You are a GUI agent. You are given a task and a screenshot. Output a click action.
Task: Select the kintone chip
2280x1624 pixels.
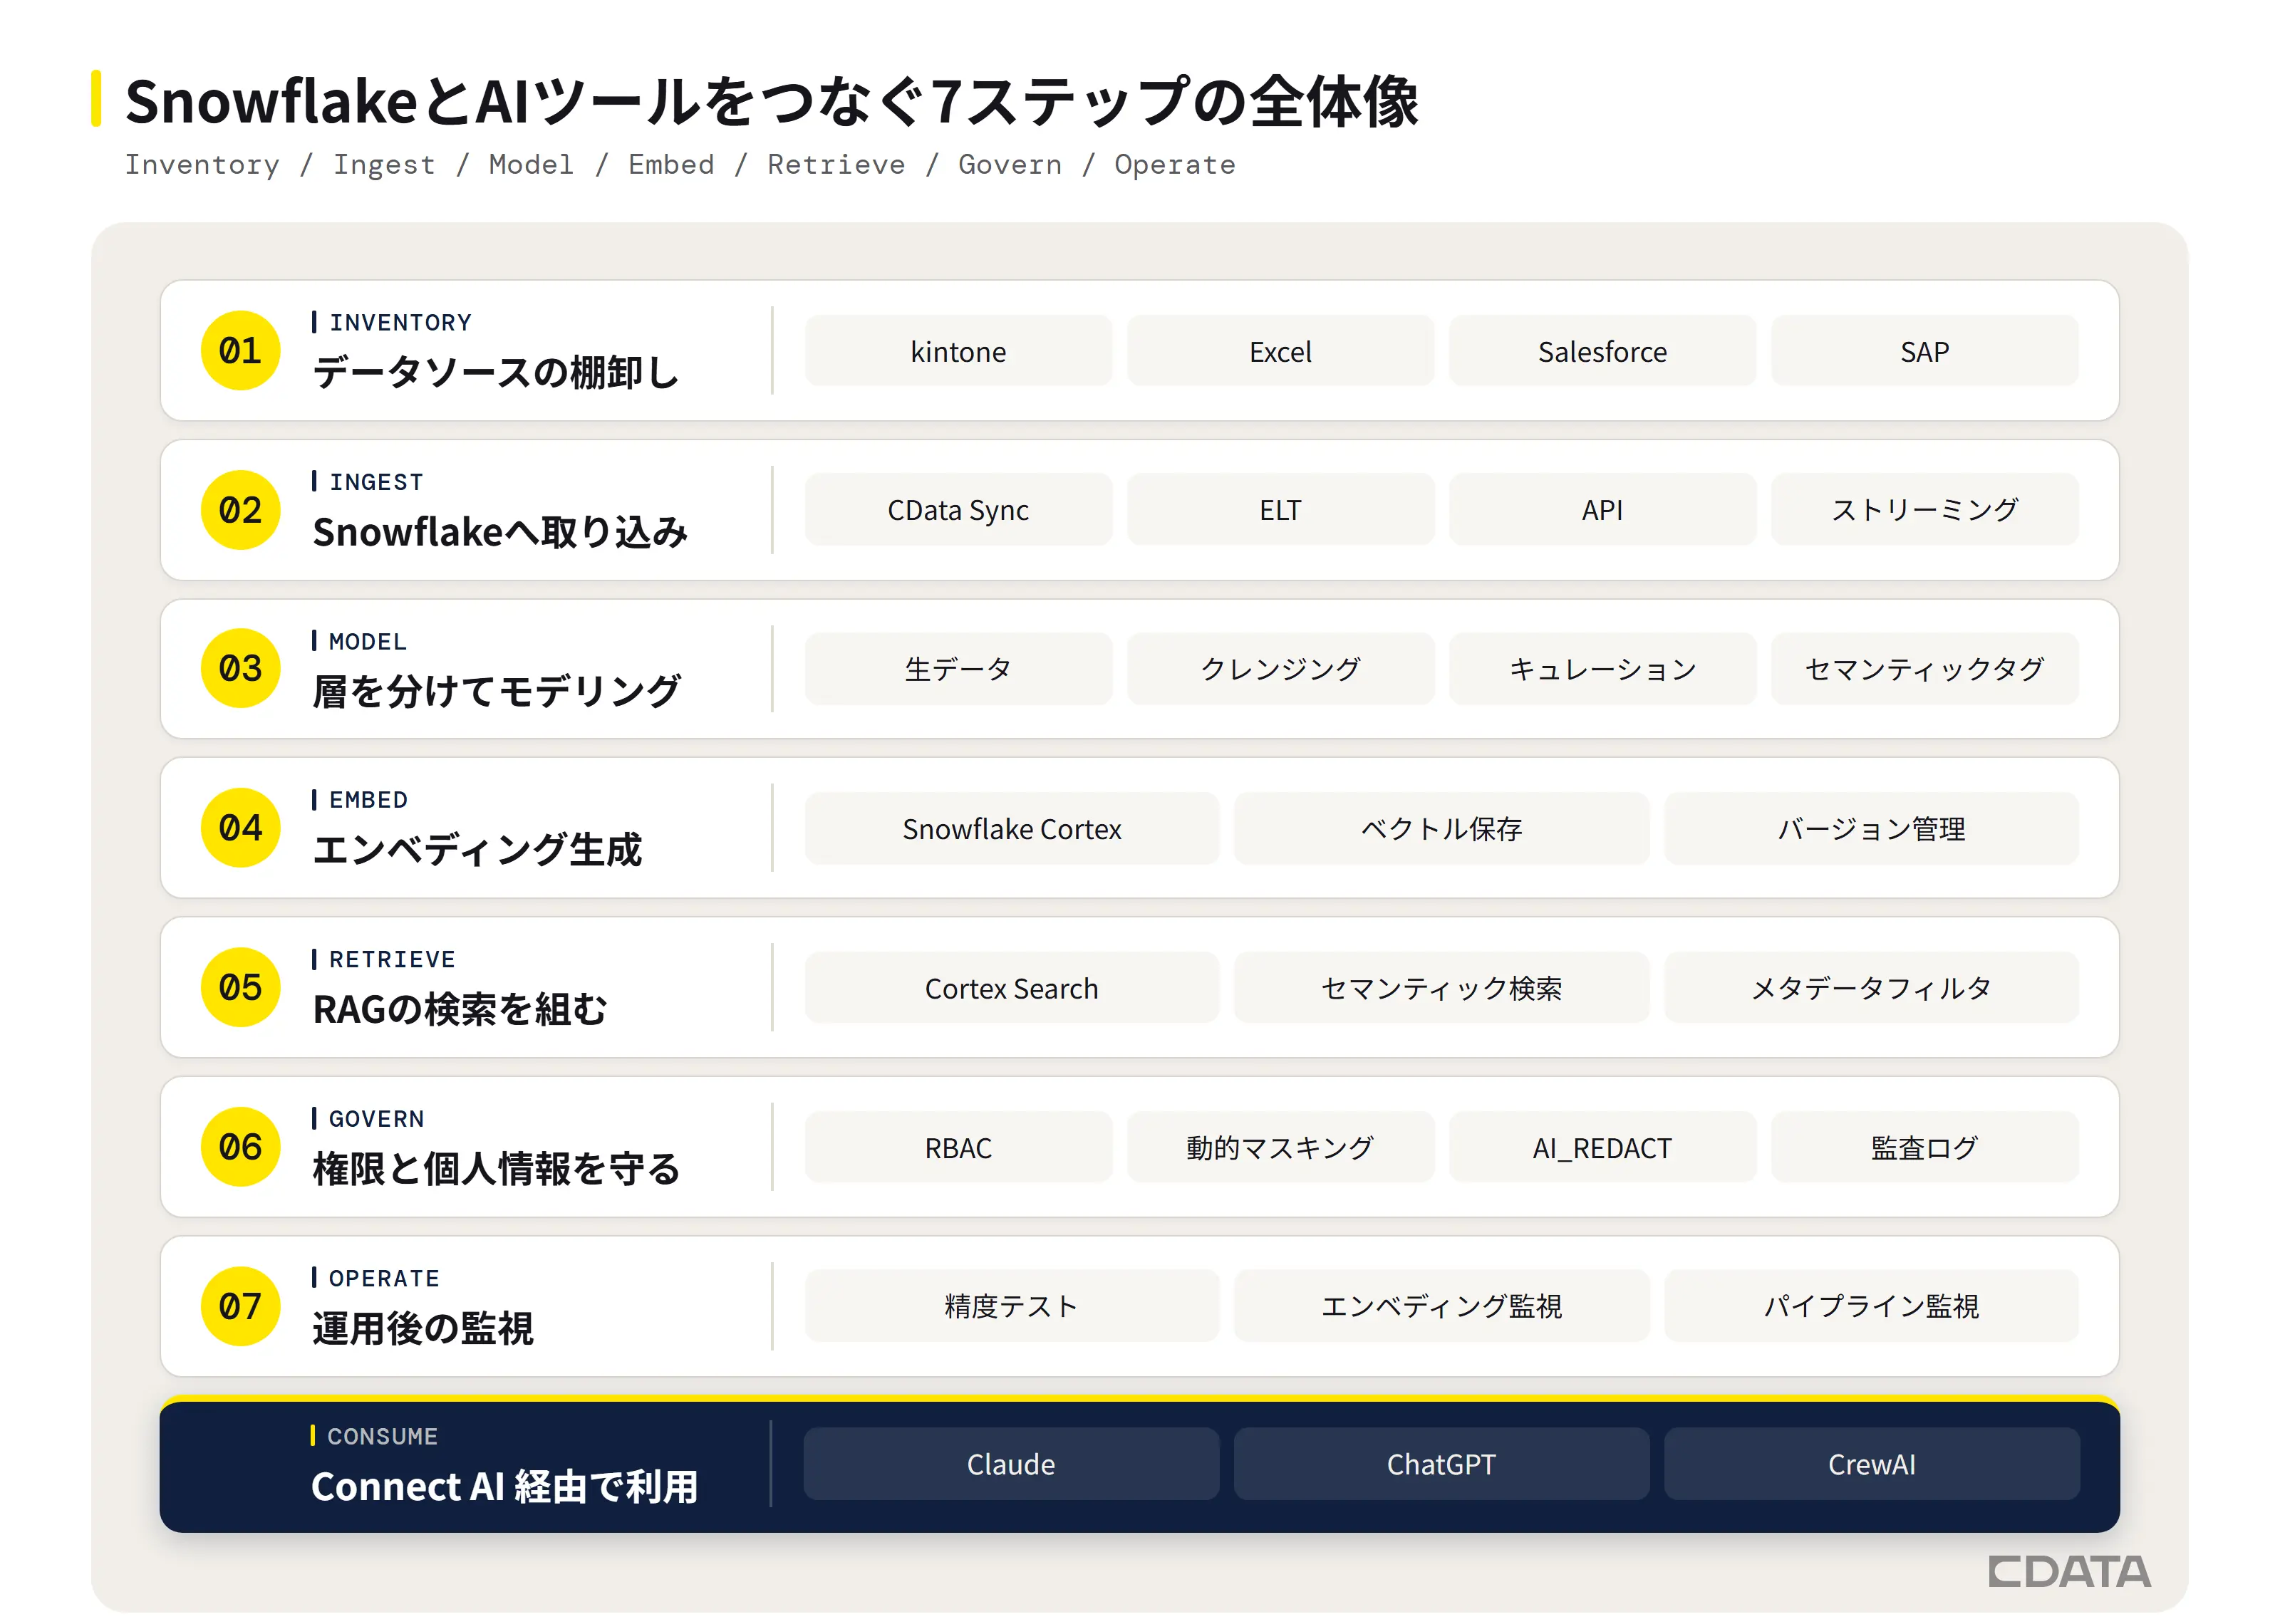click(958, 351)
